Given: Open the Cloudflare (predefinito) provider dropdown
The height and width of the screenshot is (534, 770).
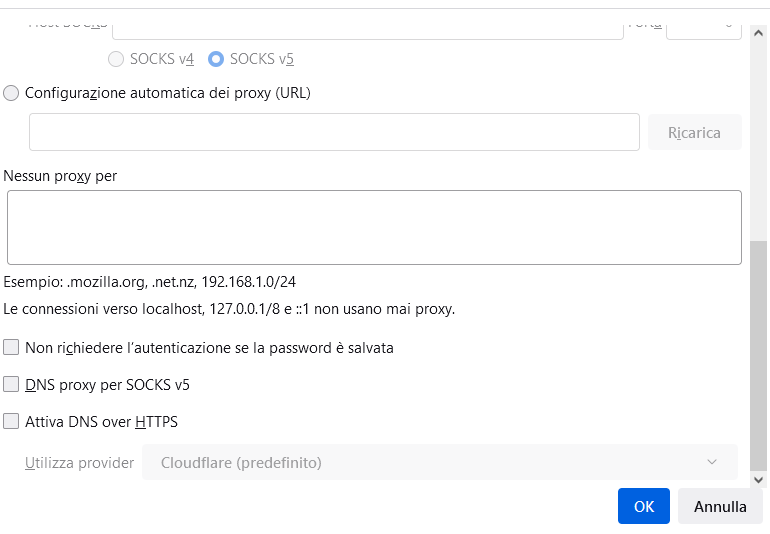Looking at the screenshot, I should (440, 462).
